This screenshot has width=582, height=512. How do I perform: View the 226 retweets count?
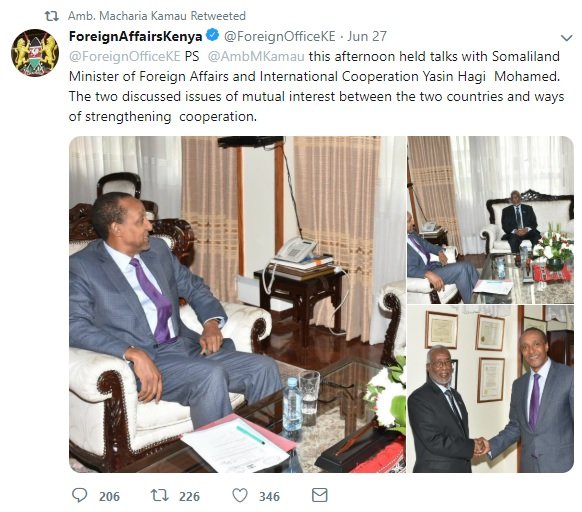[189, 496]
